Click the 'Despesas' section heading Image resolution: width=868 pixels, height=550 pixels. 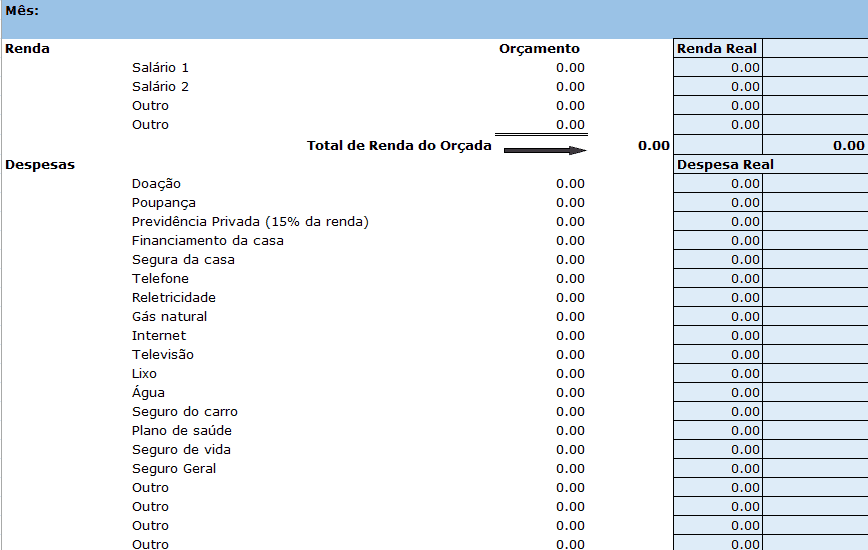[39, 165]
